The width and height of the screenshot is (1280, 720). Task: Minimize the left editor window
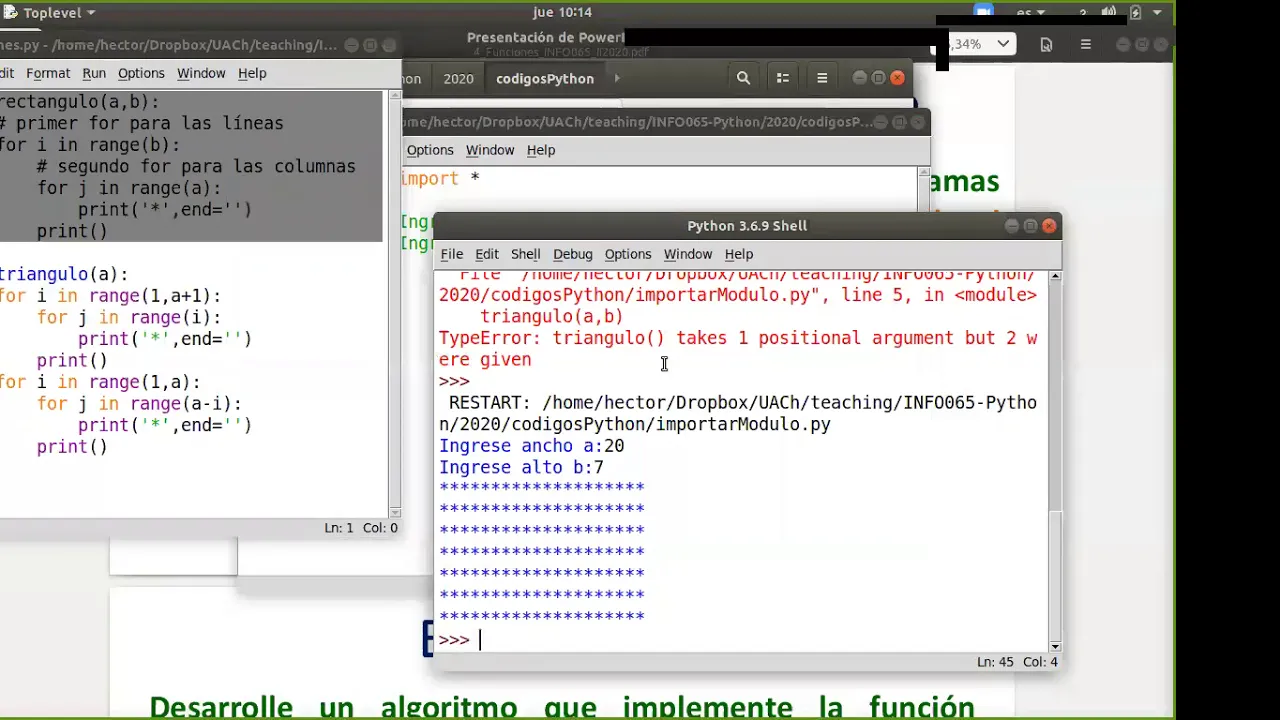[x=352, y=45]
